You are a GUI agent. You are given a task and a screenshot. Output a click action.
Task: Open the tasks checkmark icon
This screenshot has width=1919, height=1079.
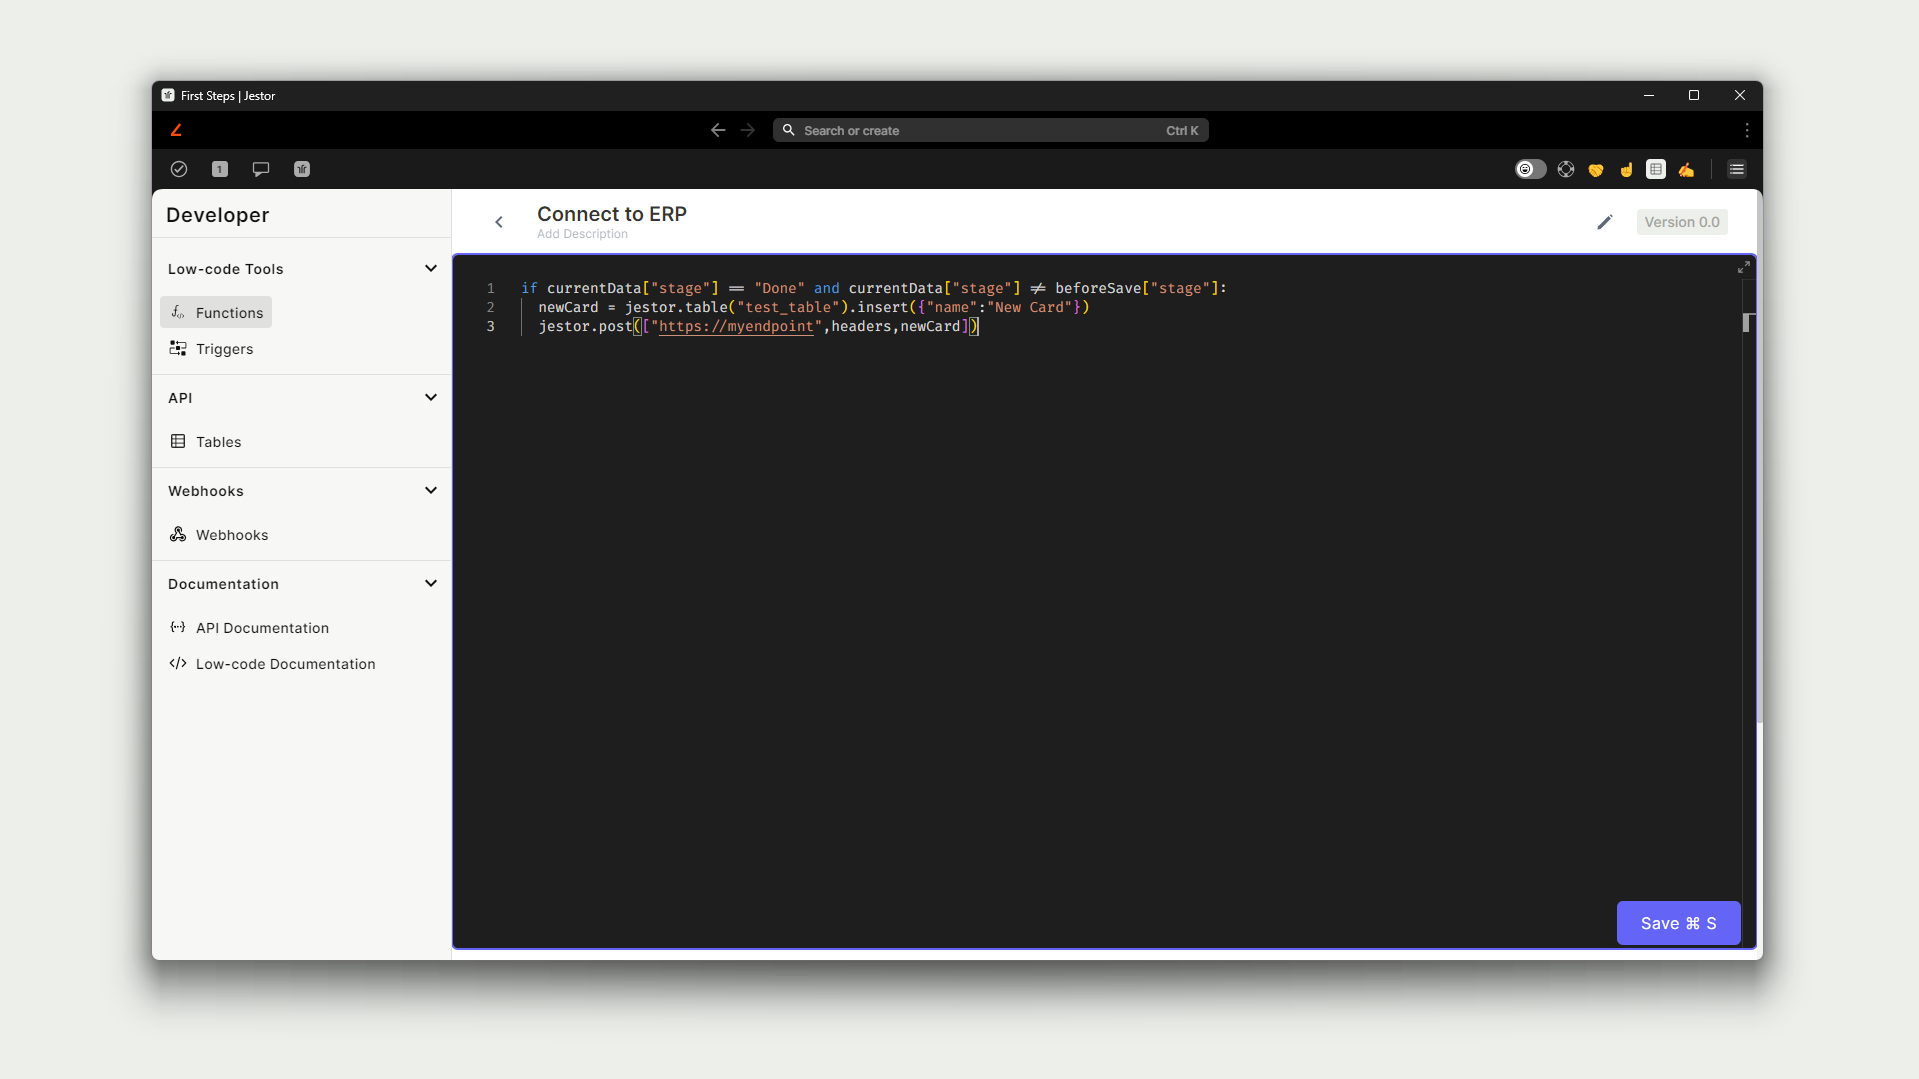click(179, 169)
